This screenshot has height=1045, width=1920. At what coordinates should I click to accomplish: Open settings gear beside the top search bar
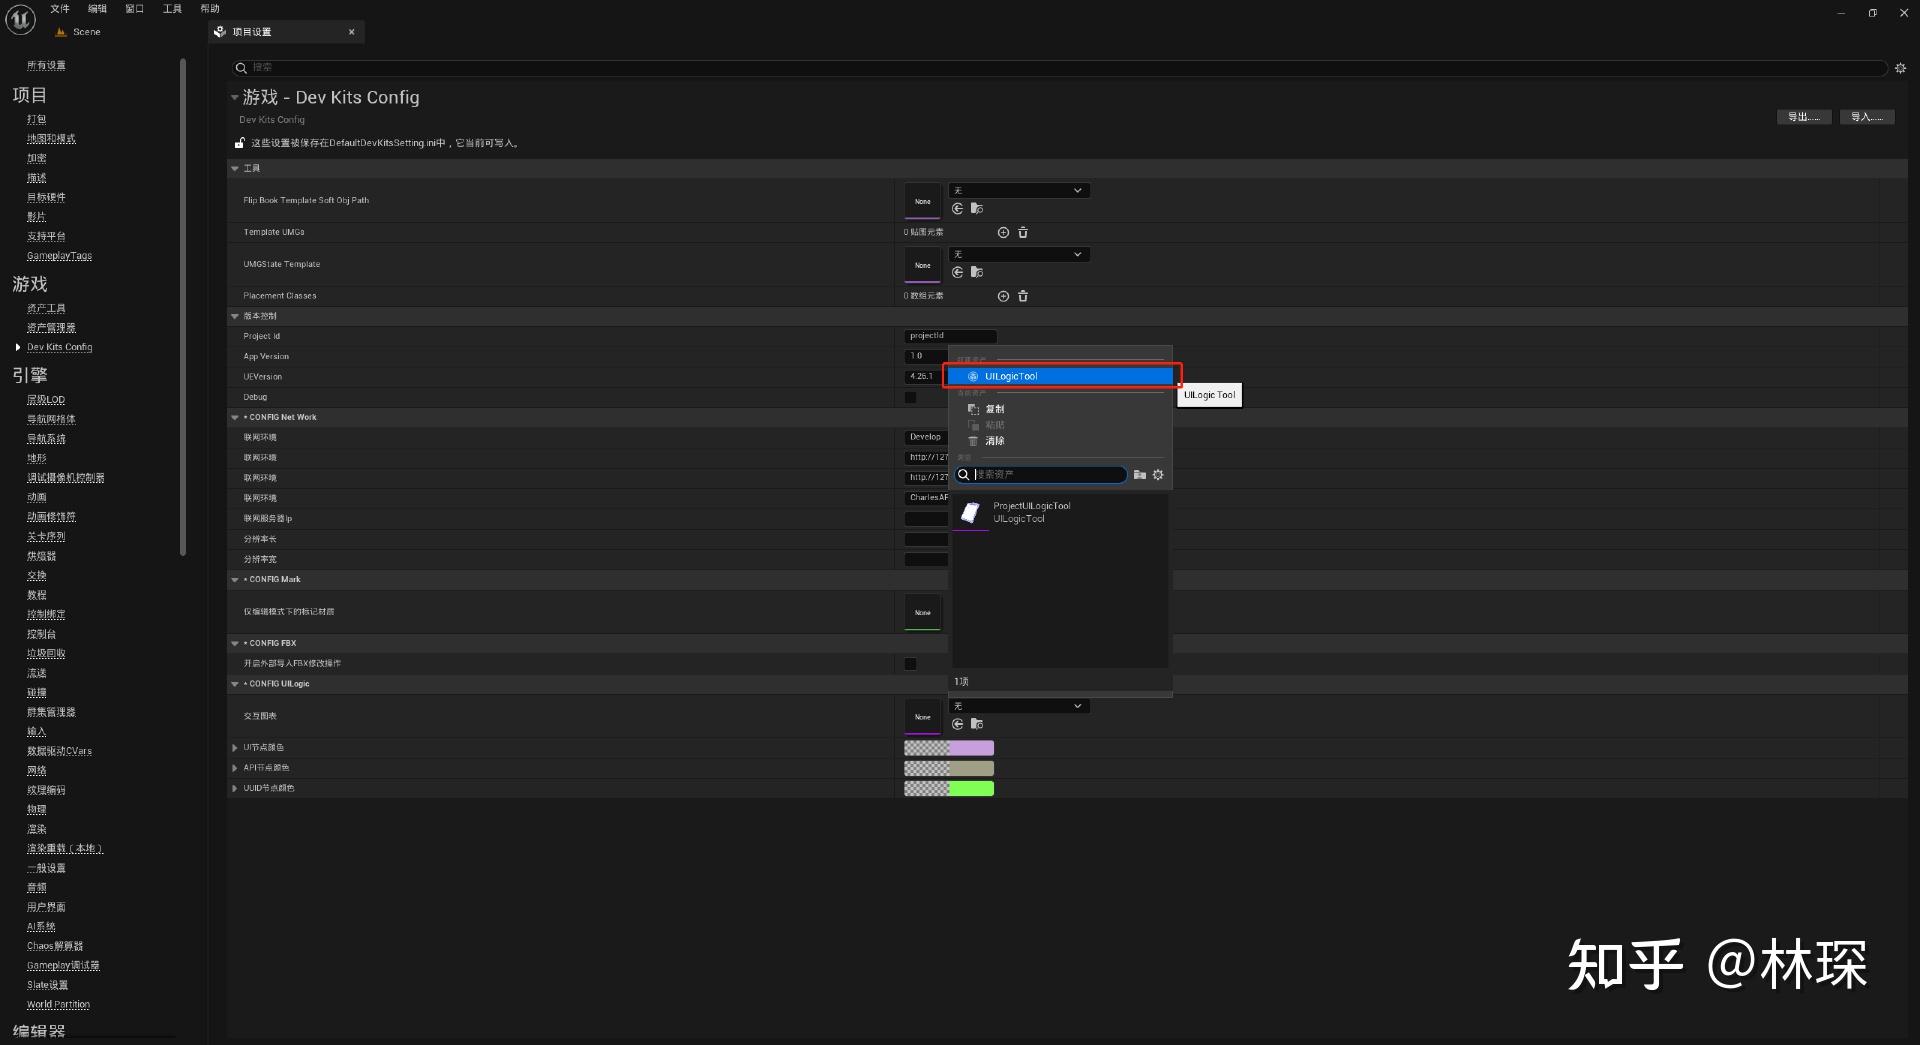(x=1901, y=67)
